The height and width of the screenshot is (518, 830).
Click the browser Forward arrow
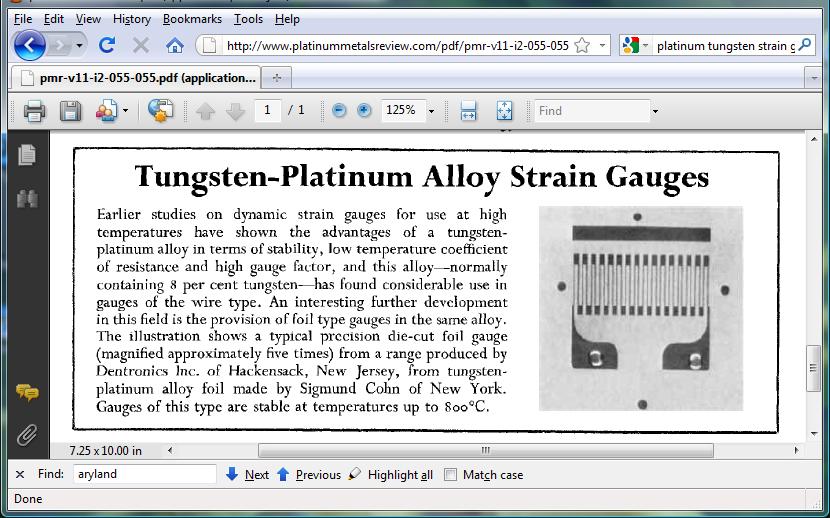point(60,46)
